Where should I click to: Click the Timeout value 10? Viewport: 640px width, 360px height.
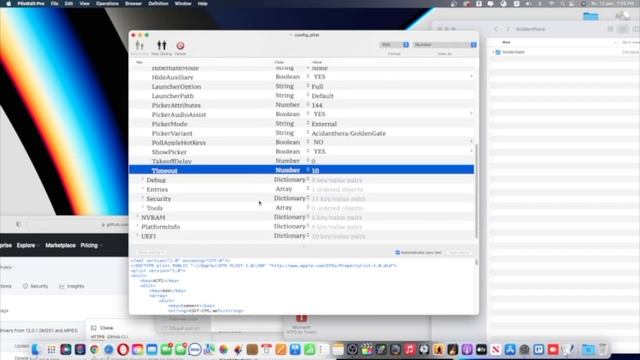point(315,171)
